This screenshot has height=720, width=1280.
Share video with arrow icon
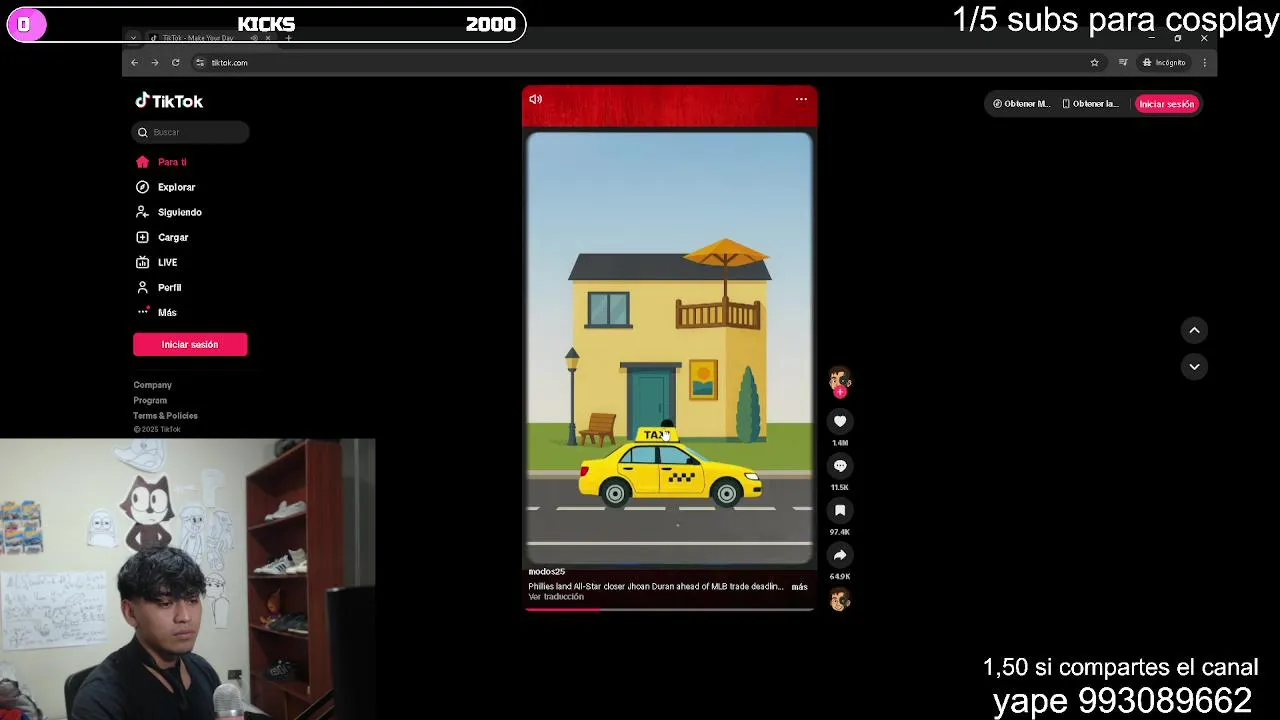(x=840, y=555)
